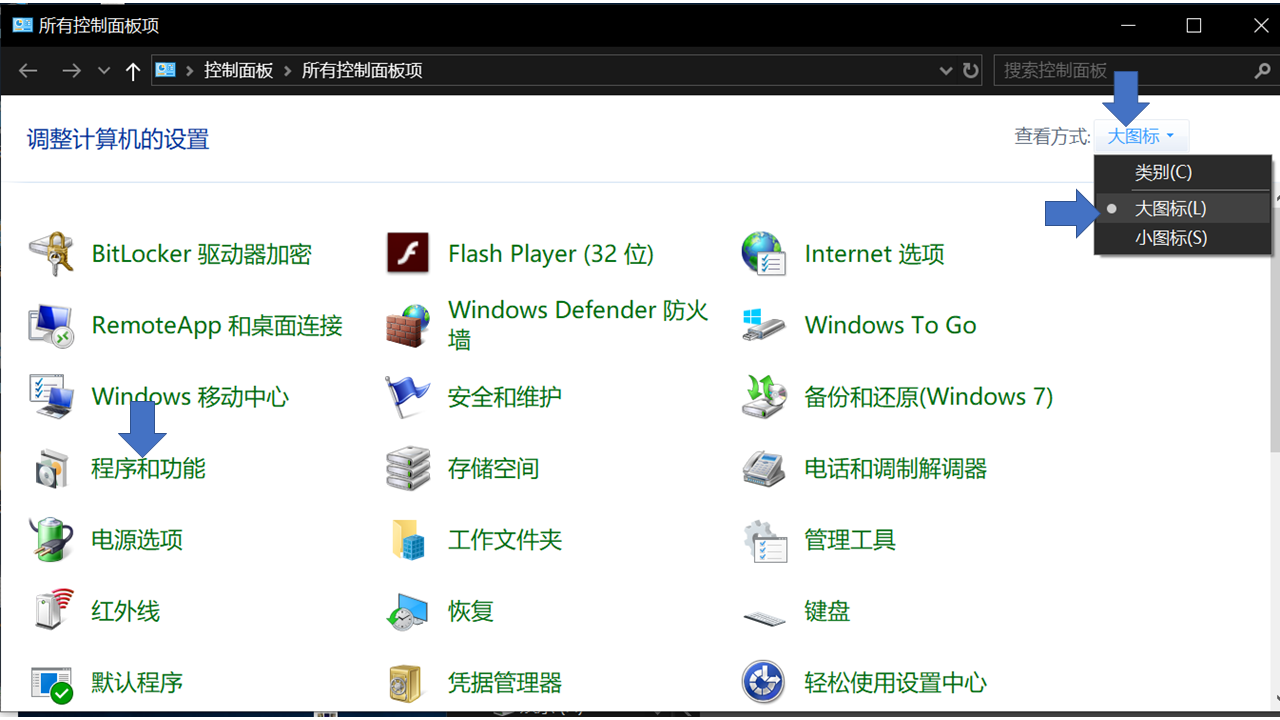Open the Windows Defender 防火墙 link
The height and width of the screenshot is (720, 1280).
point(578,325)
